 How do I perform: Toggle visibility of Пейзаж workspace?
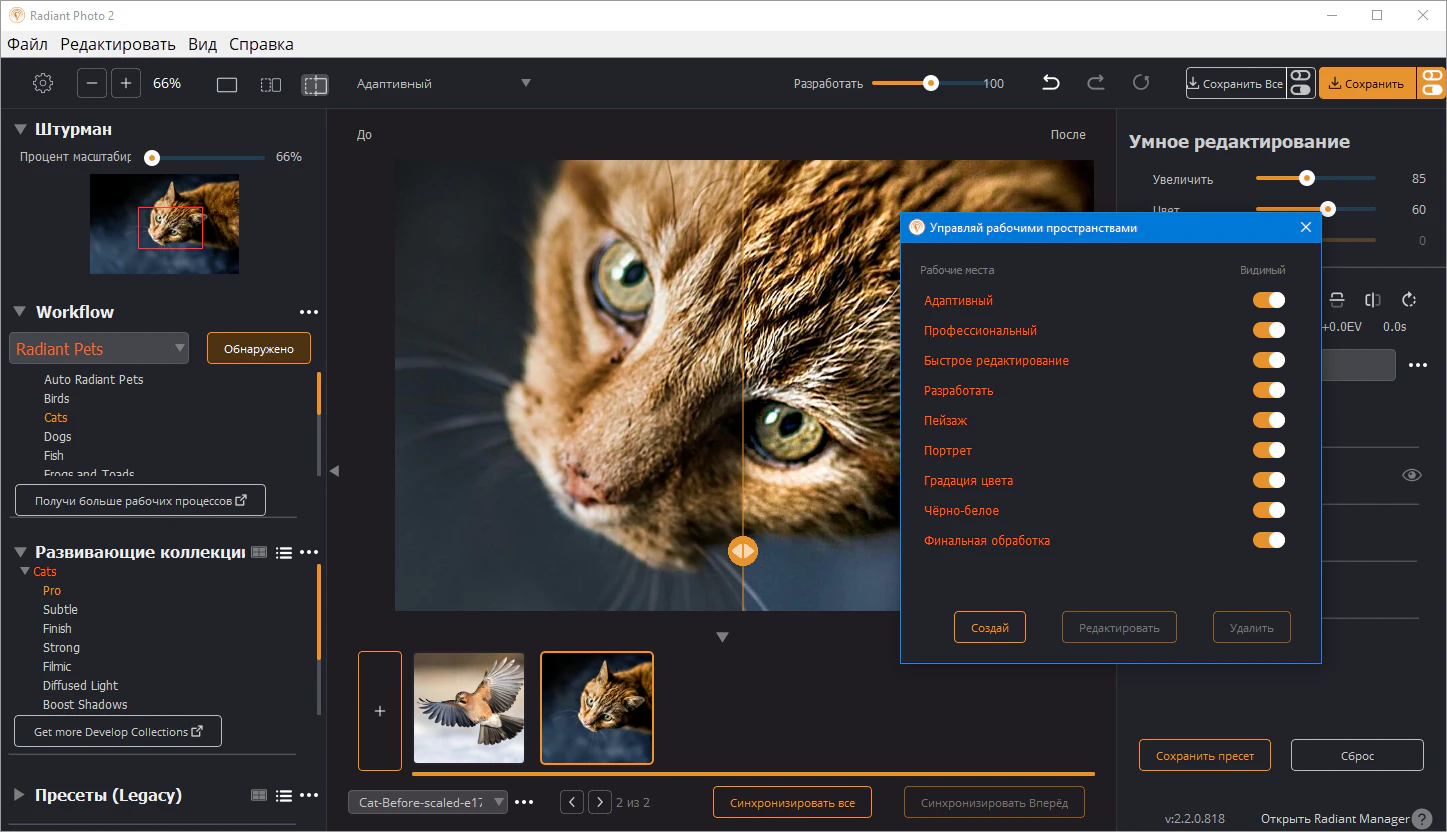[x=1268, y=420]
